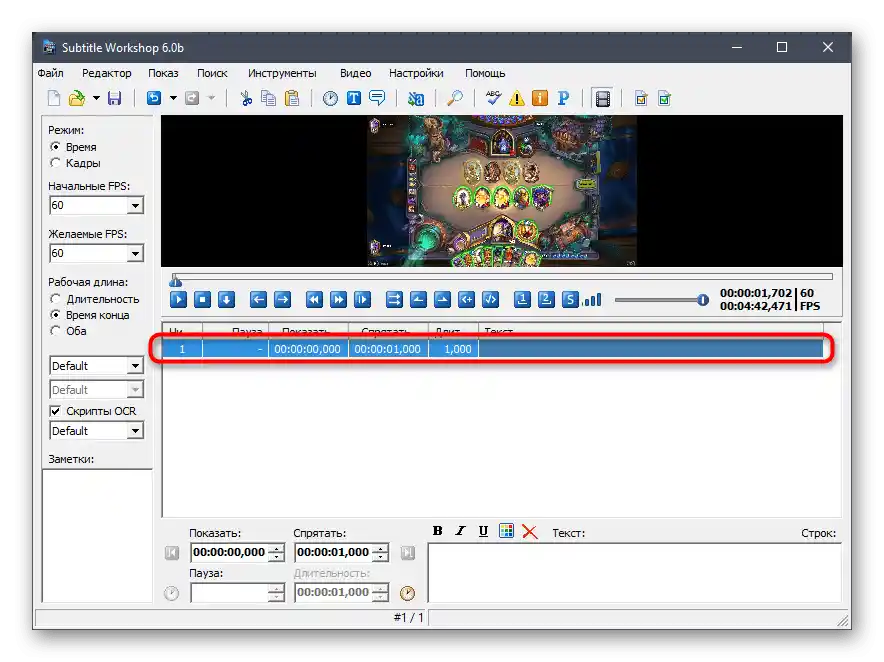Open the Видео menu
This screenshot has width=884, height=662.
(355, 73)
